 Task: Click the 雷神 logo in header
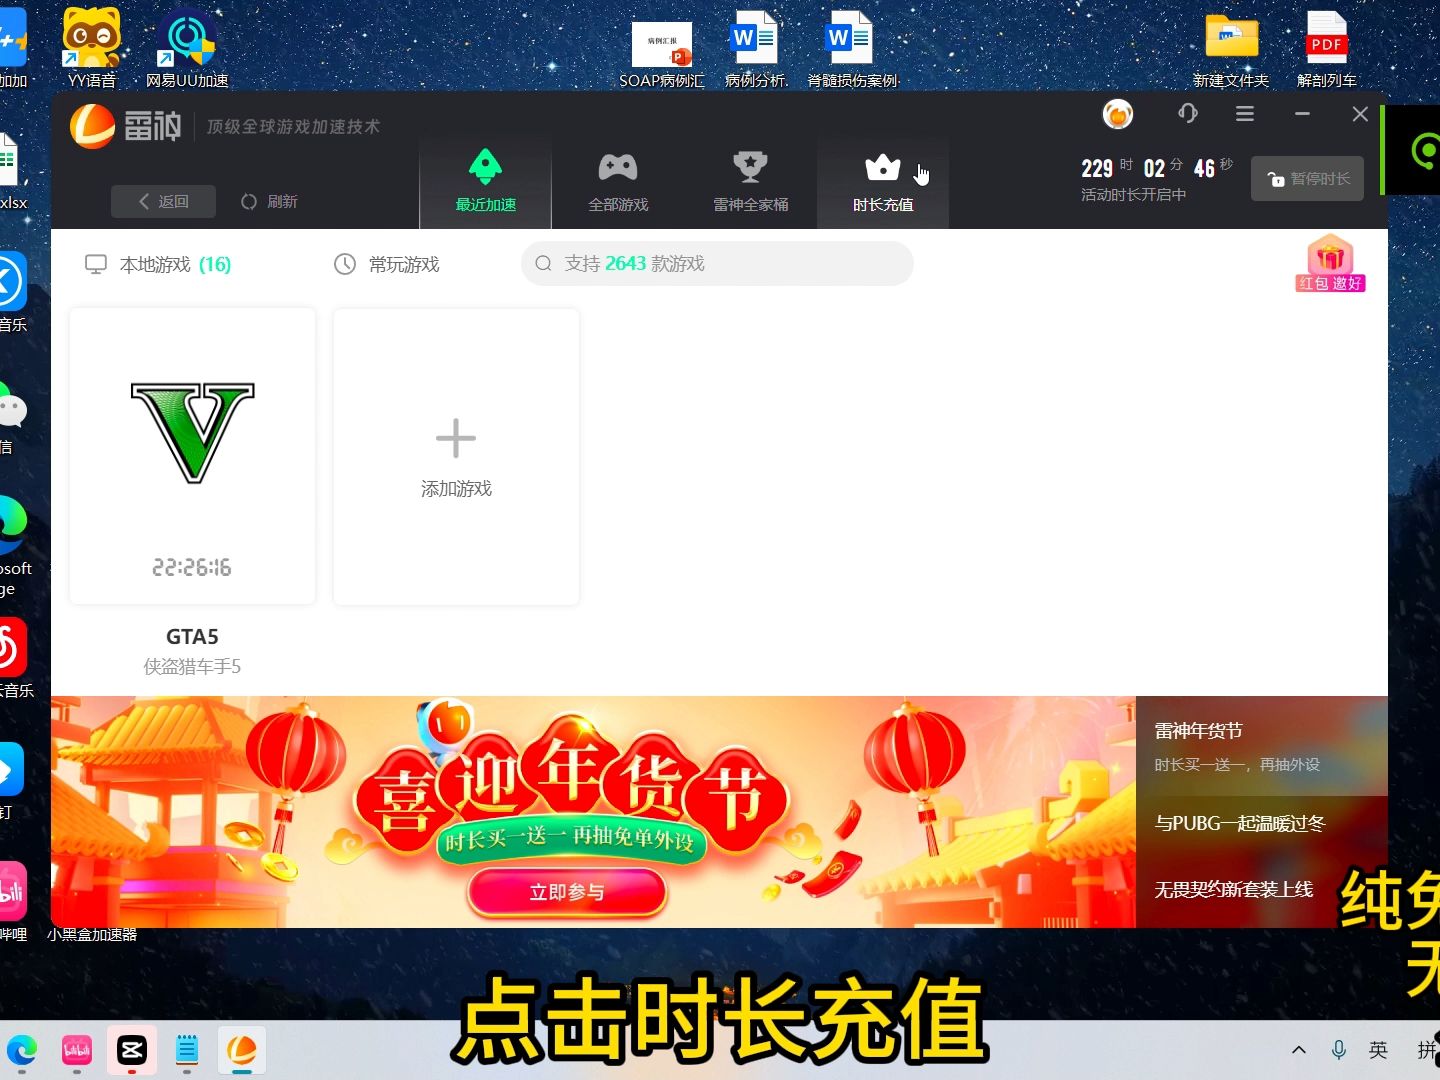(126, 126)
